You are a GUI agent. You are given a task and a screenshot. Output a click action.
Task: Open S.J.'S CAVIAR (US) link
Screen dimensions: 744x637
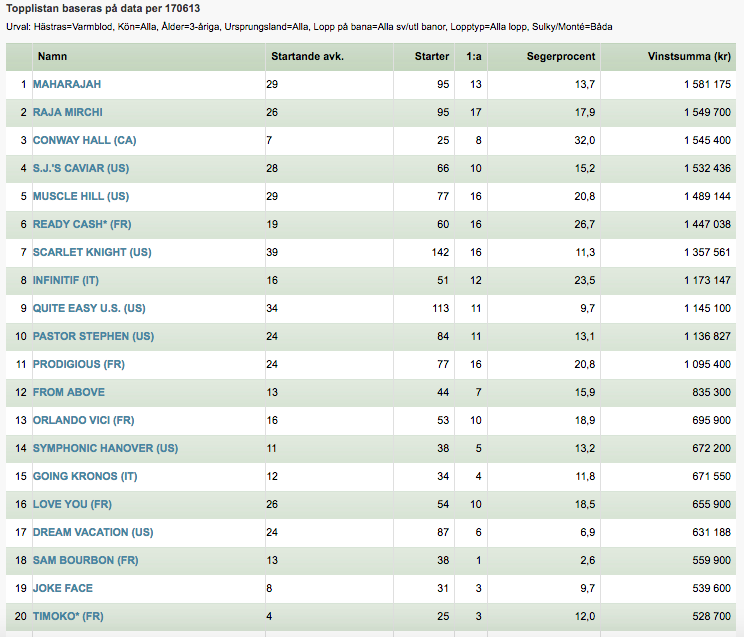[x=81, y=169]
